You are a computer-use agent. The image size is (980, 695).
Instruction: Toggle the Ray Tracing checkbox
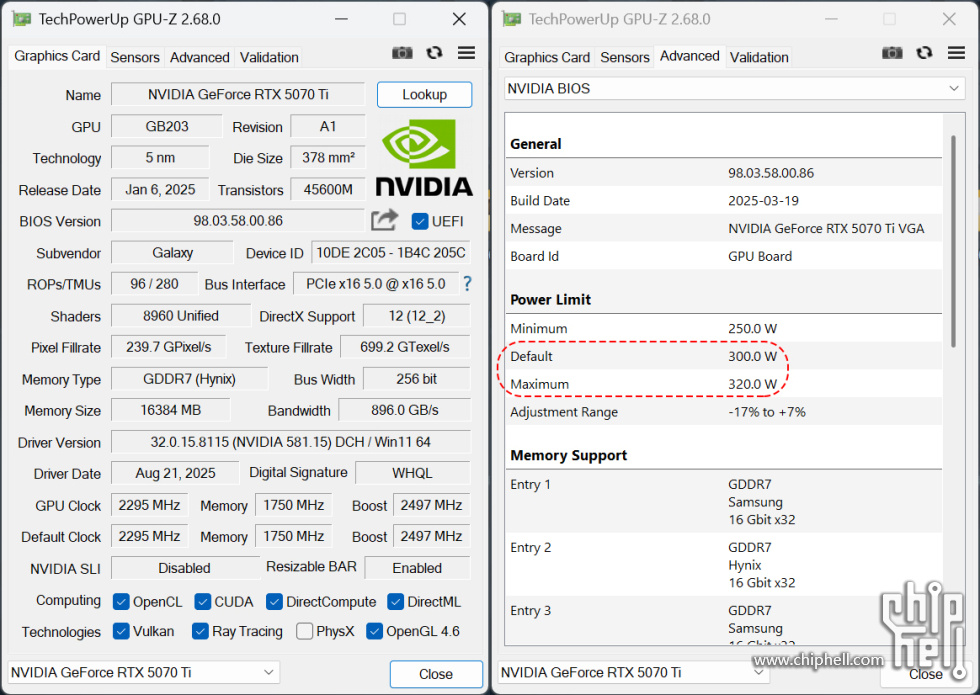200,631
